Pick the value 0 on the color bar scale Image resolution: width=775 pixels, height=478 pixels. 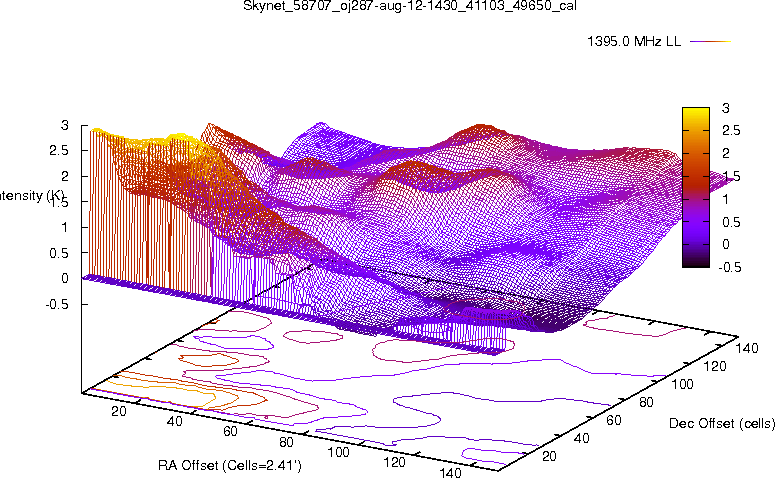[x=726, y=244]
